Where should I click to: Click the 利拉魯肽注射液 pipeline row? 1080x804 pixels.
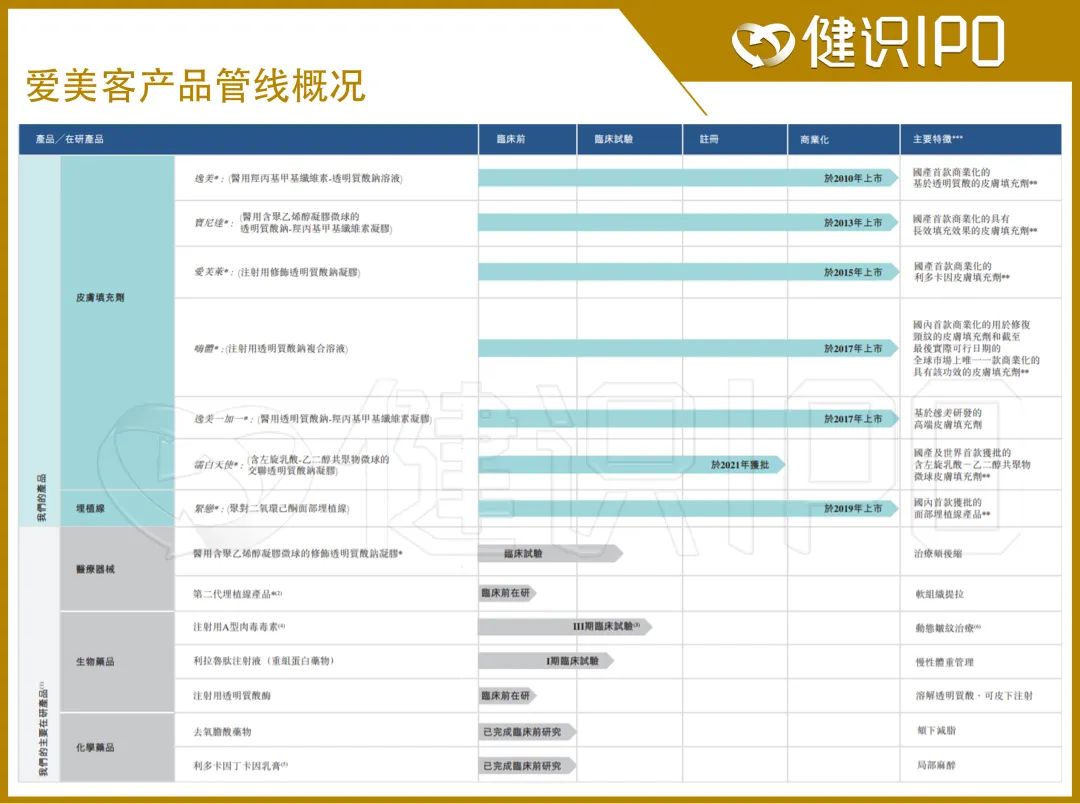coord(264,661)
